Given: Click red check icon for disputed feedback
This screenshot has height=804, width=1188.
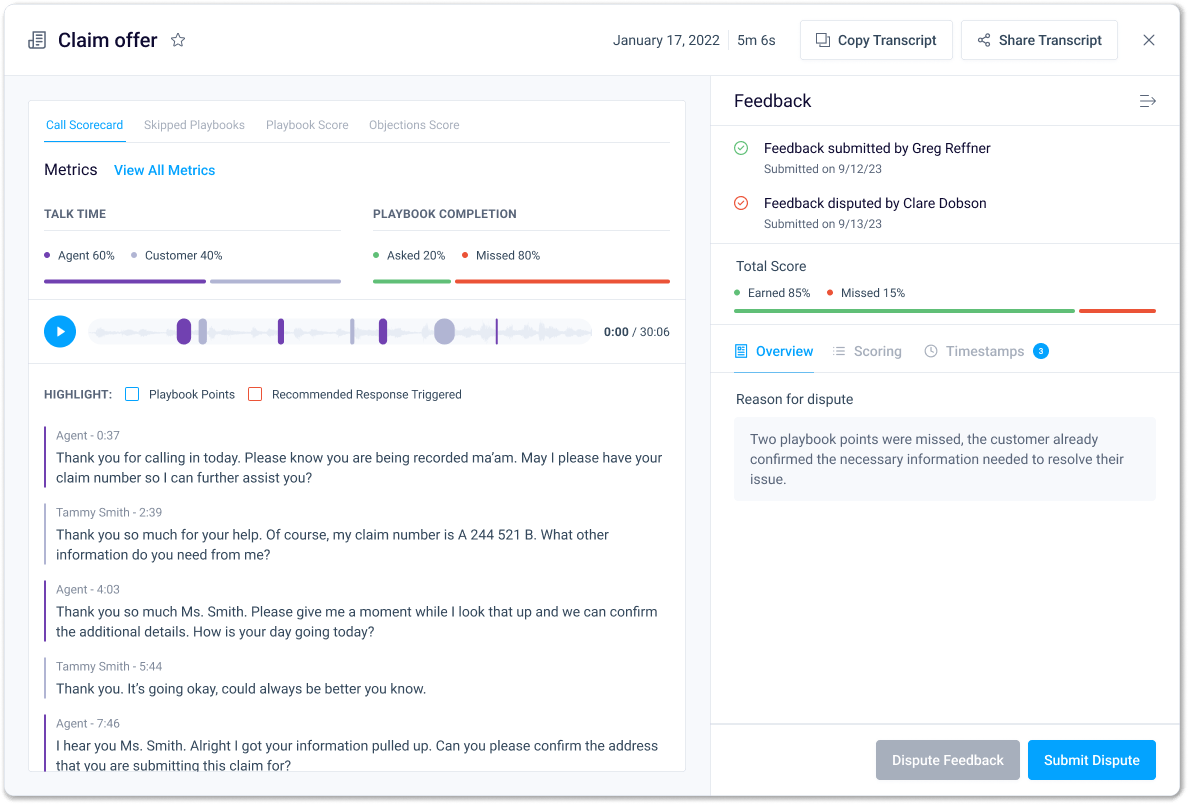Looking at the screenshot, I should 741,203.
